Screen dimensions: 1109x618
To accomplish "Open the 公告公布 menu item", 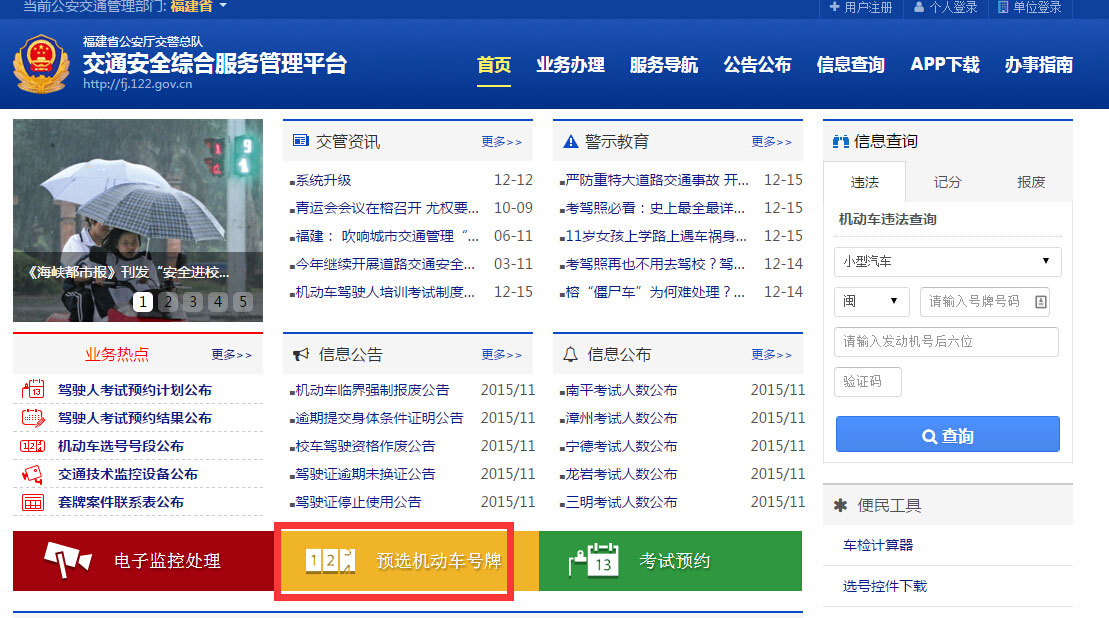I will (x=757, y=64).
